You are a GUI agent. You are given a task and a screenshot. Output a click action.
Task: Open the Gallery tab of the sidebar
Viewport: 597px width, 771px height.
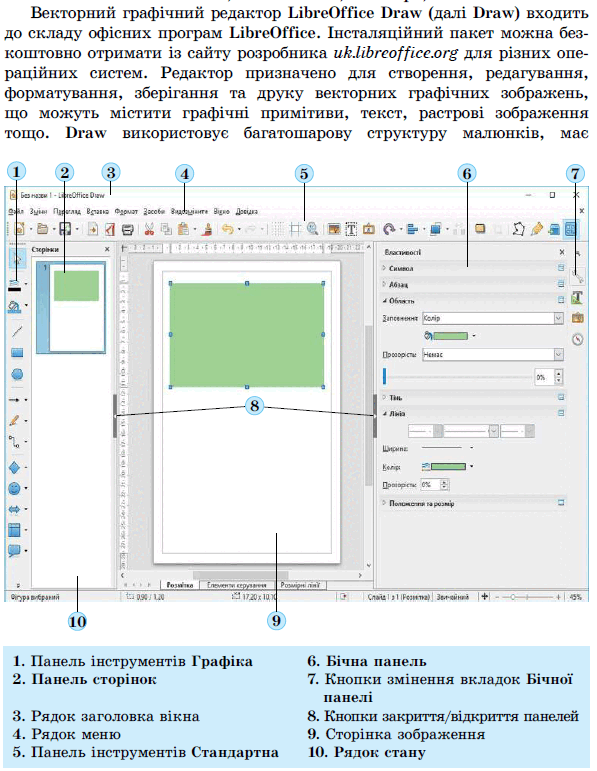(578, 318)
